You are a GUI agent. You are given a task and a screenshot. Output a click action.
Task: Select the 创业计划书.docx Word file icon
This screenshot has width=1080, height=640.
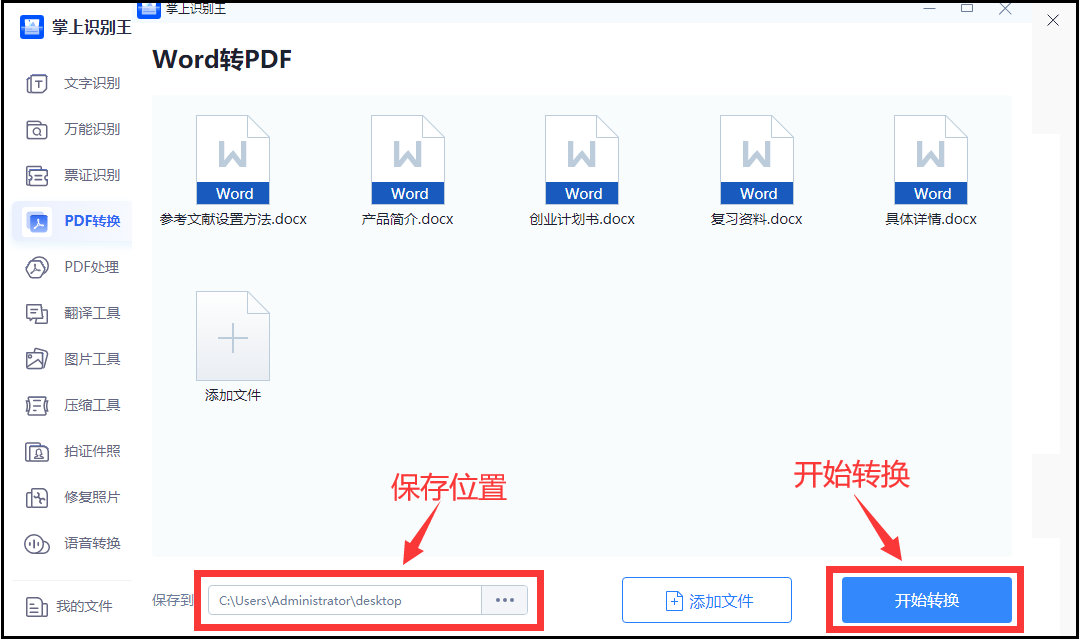[582, 160]
